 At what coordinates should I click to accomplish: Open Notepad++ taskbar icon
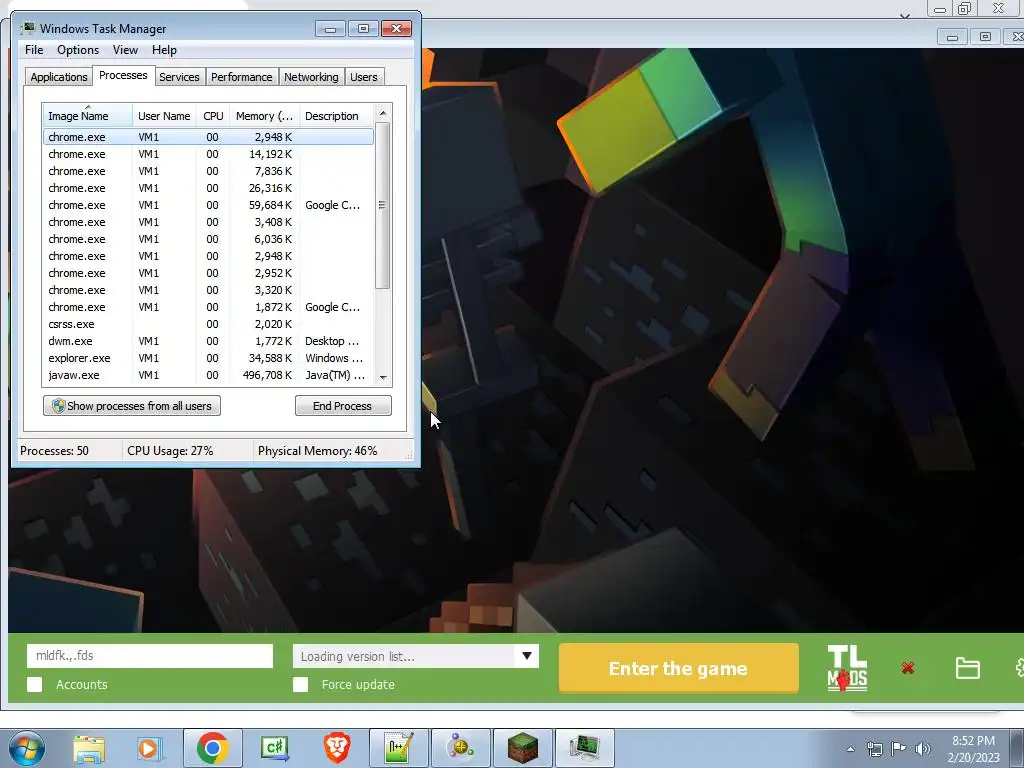398,748
